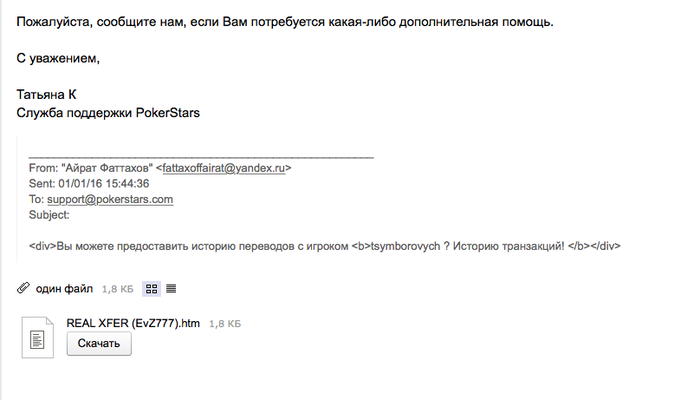
Task: Click the REAL XFER (EvZ777).htm file name
Action: [134, 323]
